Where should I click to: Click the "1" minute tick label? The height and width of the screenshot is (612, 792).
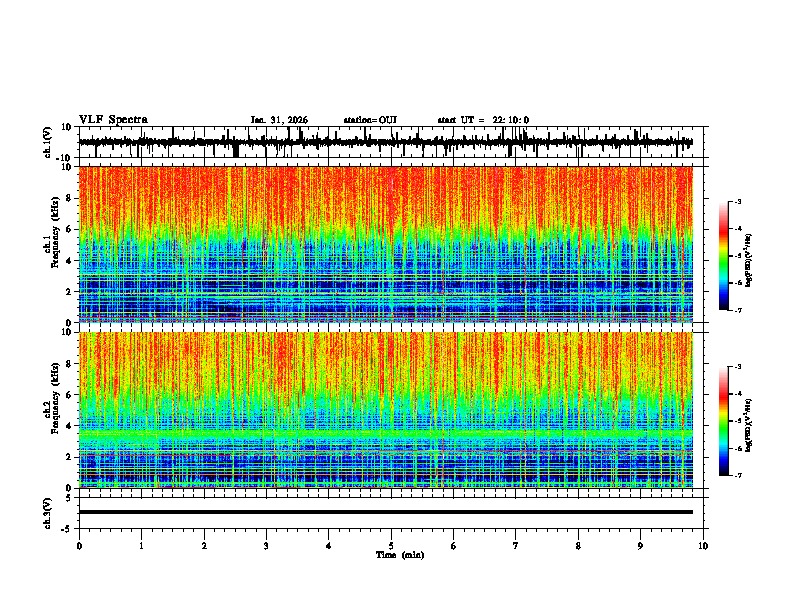click(x=141, y=546)
